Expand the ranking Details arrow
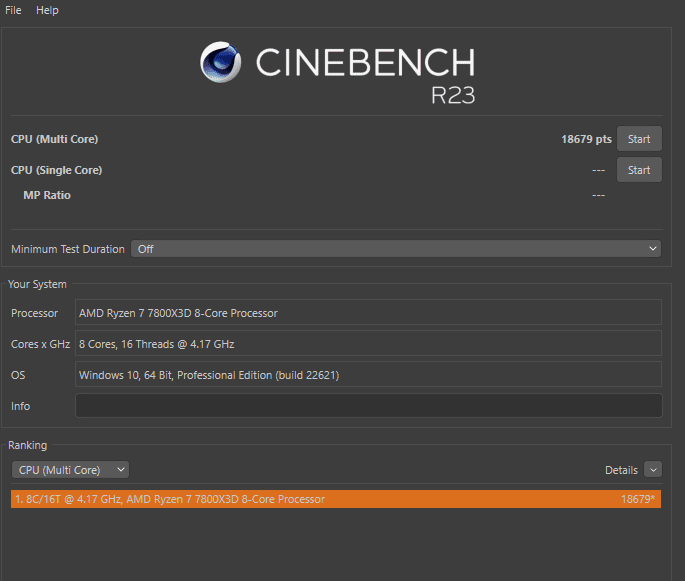The height and width of the screenshot is (581, 685). click(x=653, y=470)
